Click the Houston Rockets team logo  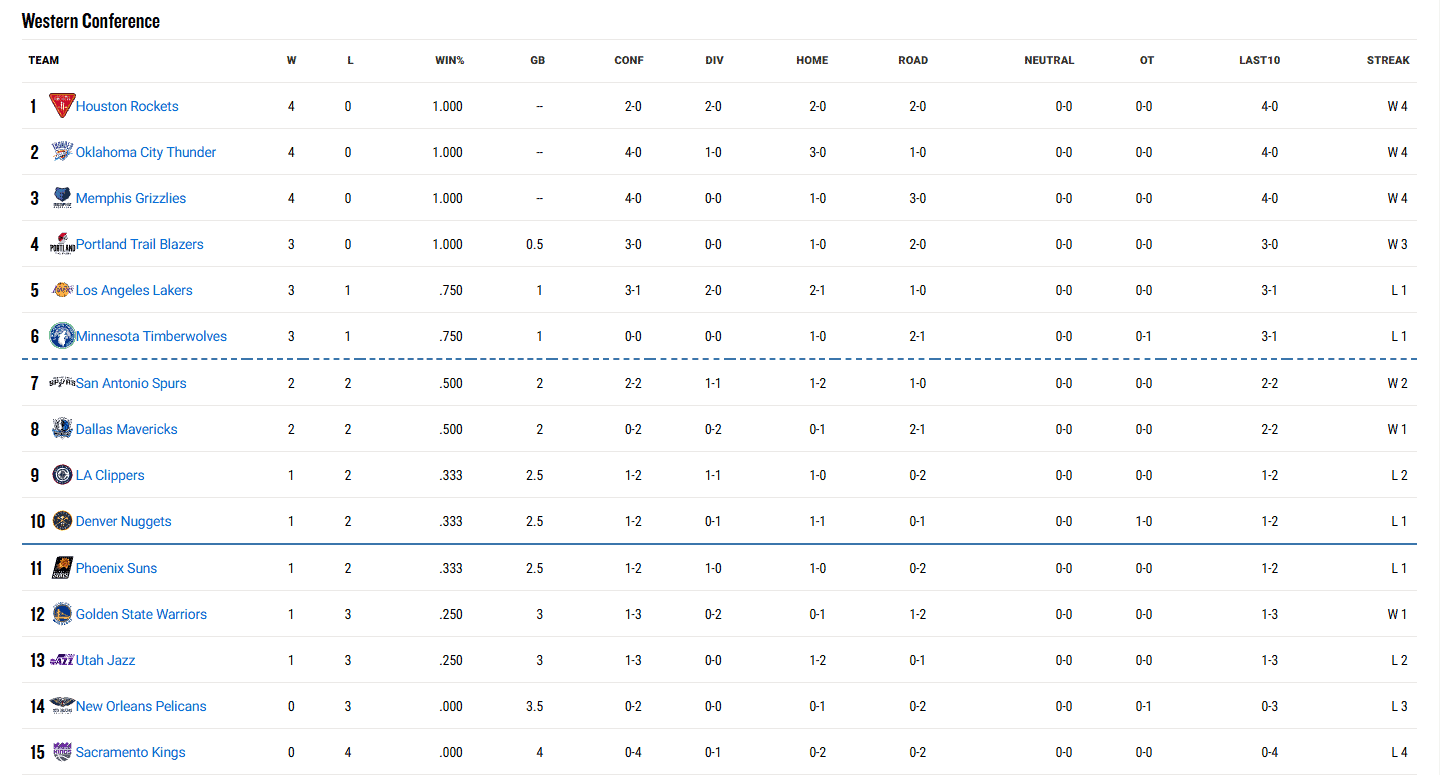62,106
